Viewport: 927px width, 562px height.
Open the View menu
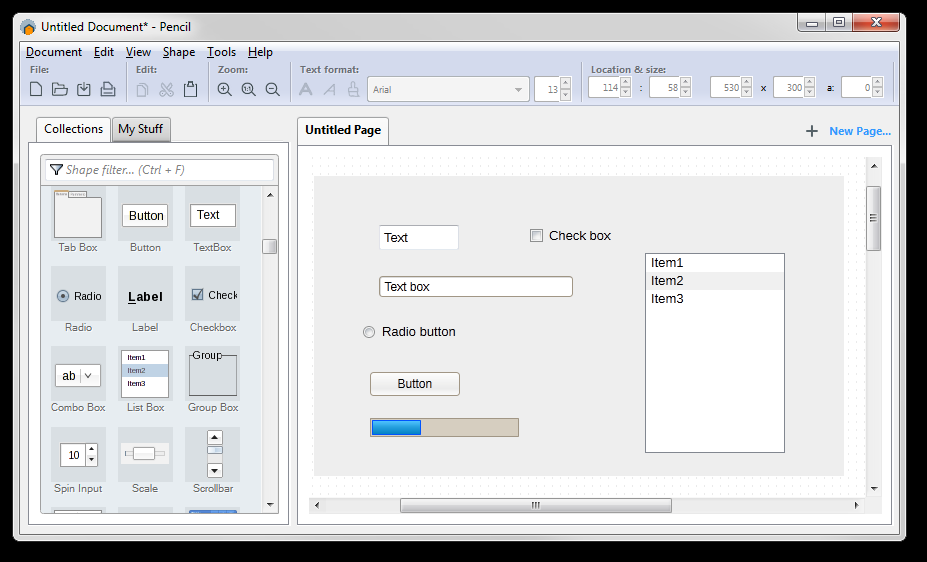click(138, 52)
